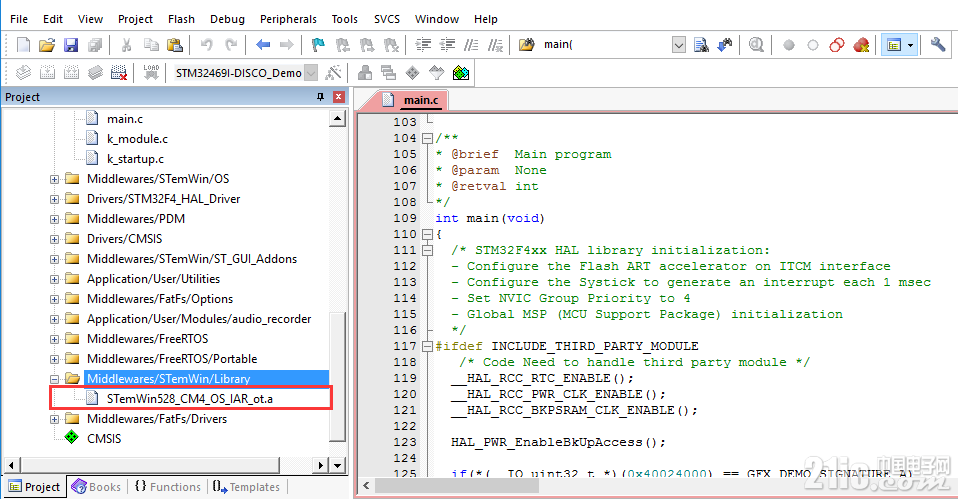Viewport: 958px width, 499px height.
Task: Translate the current file with toolbar icon
Action: point(23,73)
